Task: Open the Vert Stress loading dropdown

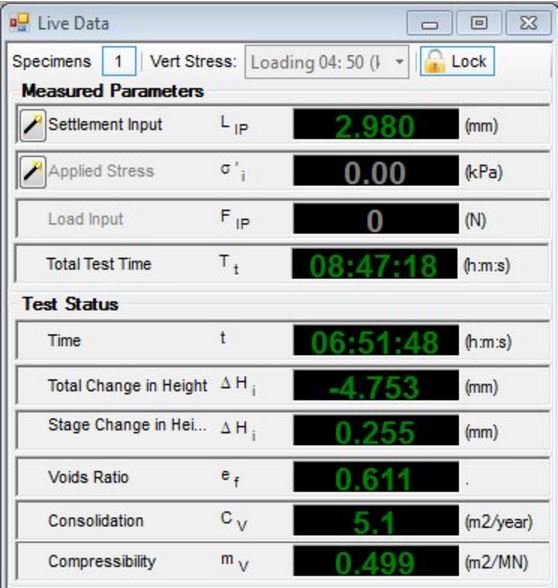Action: click(x=327, y=62)
